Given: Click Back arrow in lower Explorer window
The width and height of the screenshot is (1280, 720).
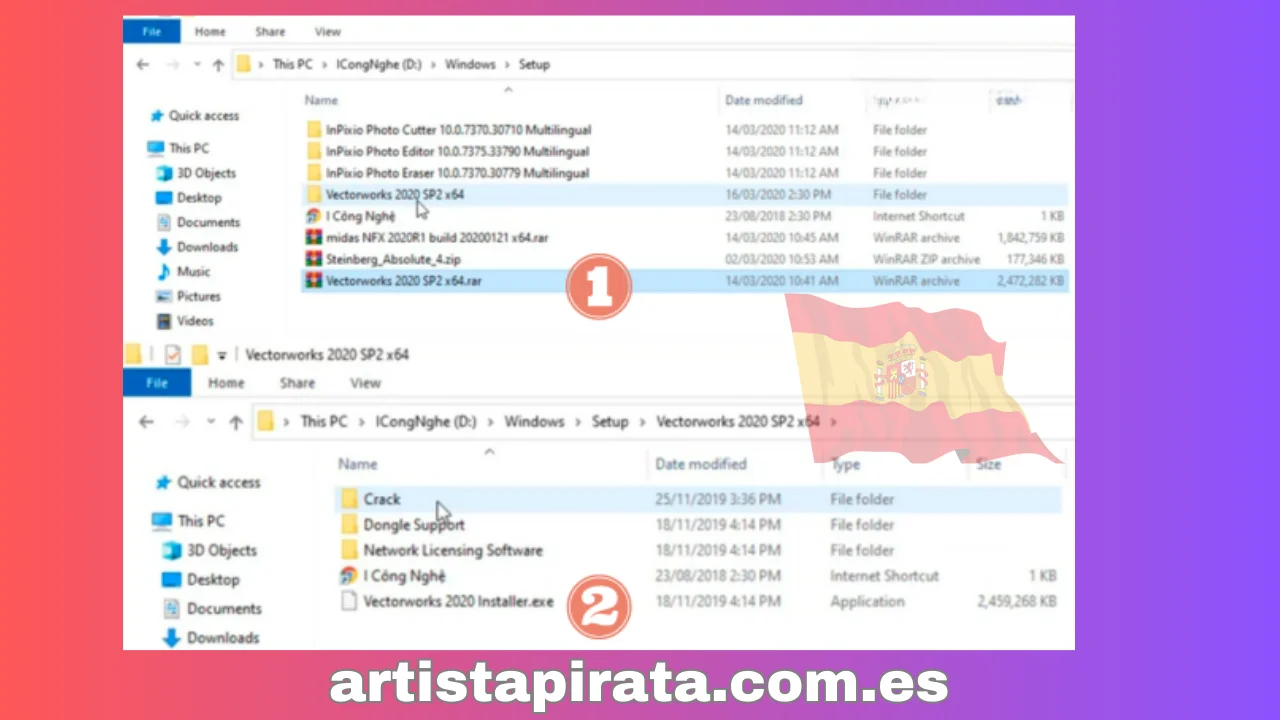Looking at the screenshot, I should (146, 422).
